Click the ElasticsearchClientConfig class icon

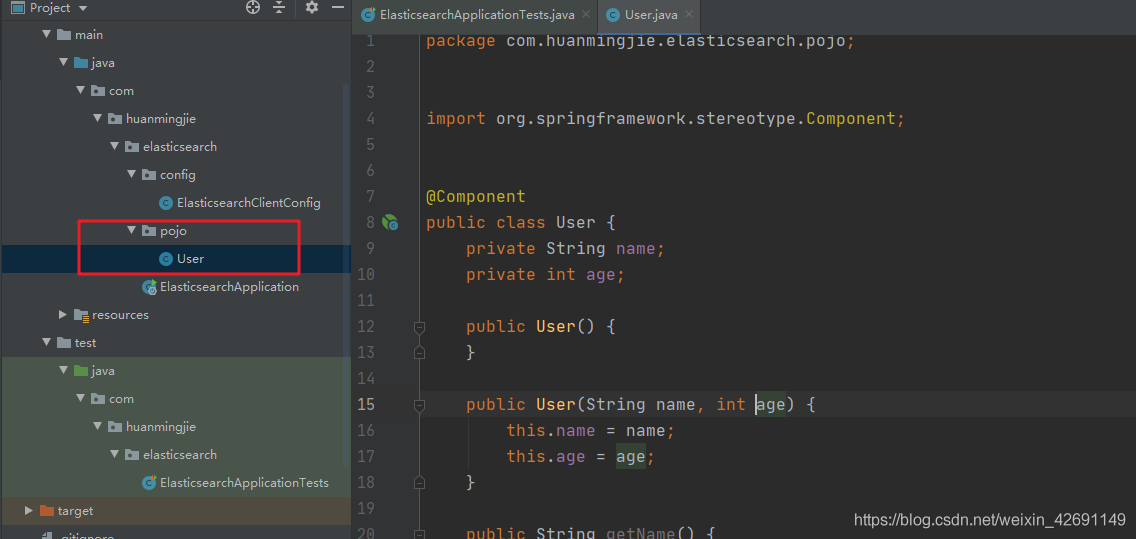point(166,203)
